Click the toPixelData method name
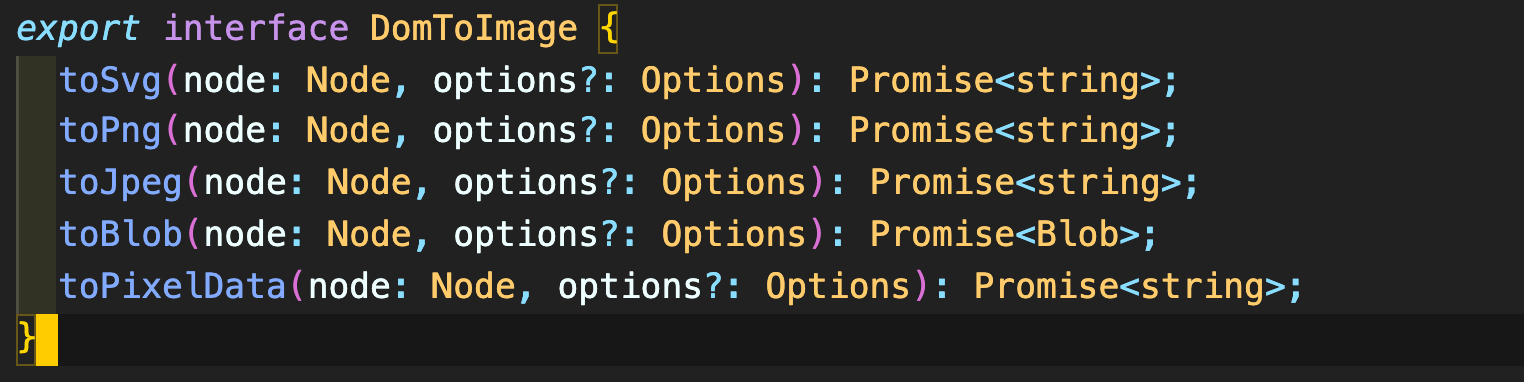Viewport: 1524px width, 382px height. [174, 287]
